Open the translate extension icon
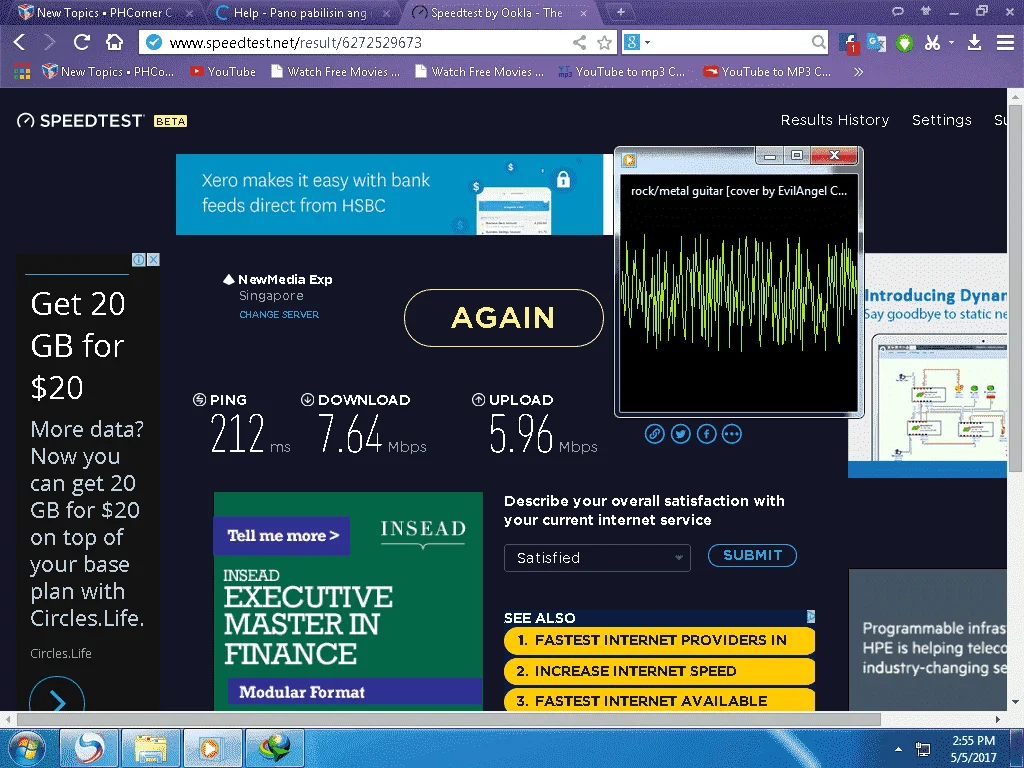The height and width of the screenshot is (768, 1024). pyautogui.click(x=876, y=43)
